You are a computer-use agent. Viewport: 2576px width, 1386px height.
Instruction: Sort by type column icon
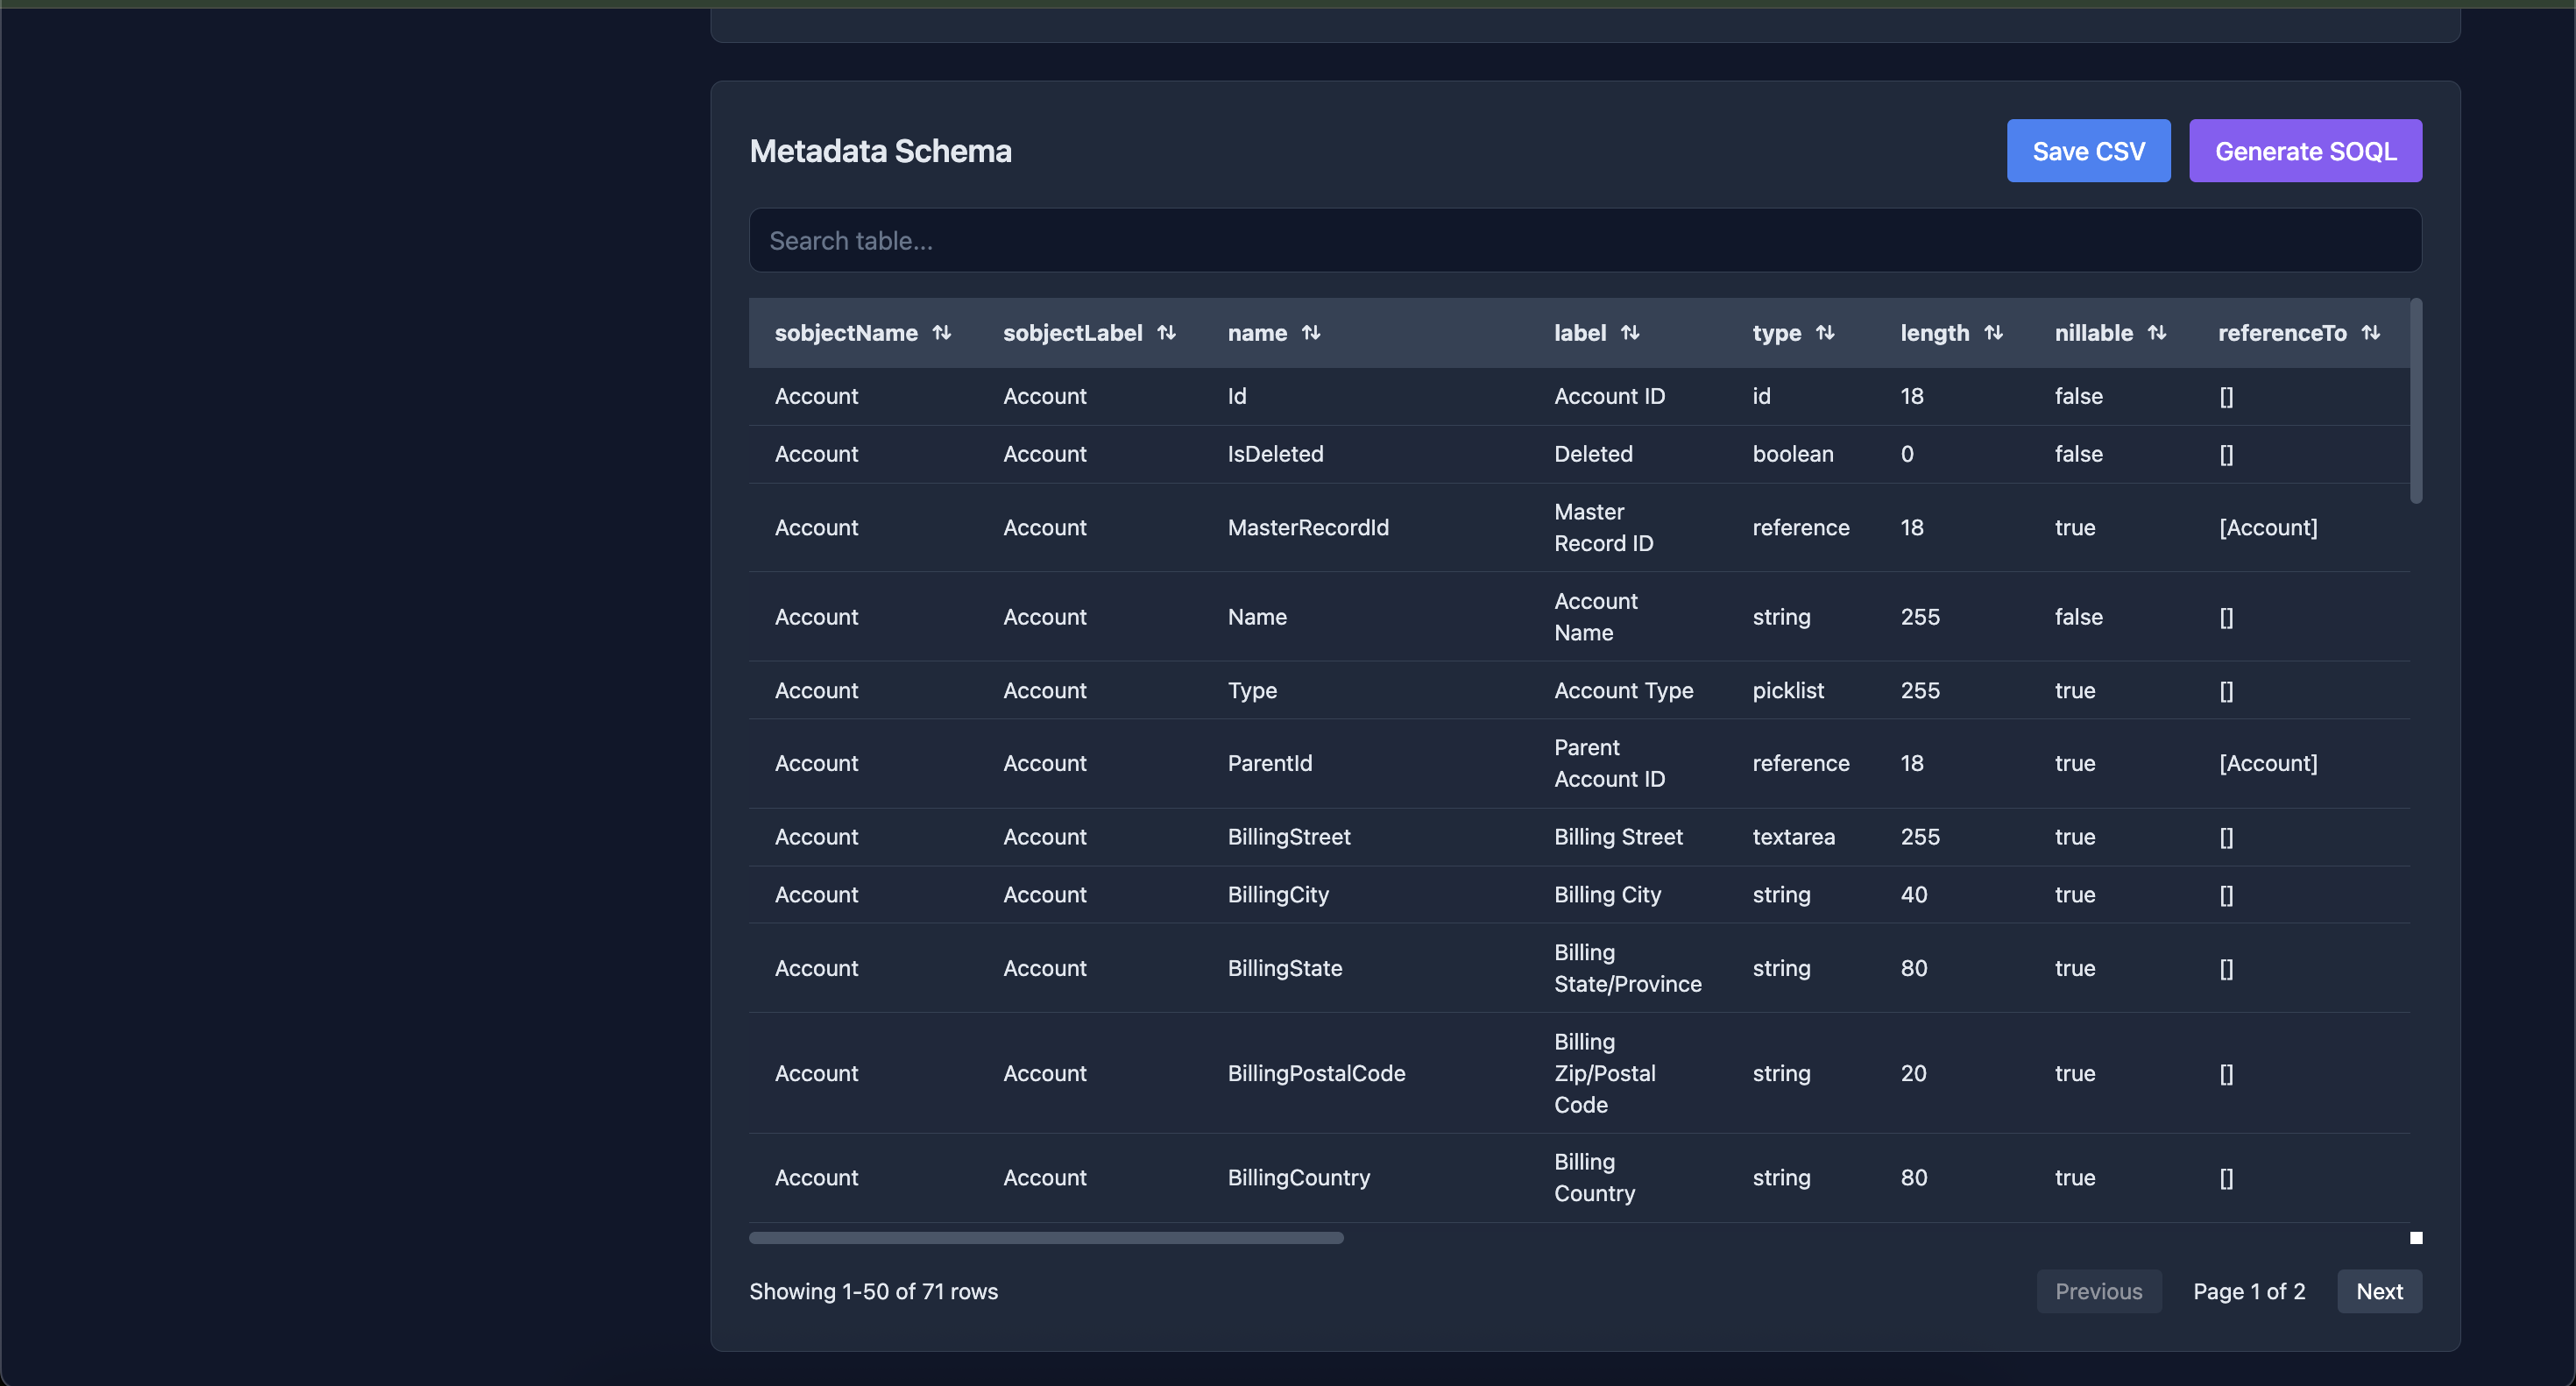pos(1825,333)
